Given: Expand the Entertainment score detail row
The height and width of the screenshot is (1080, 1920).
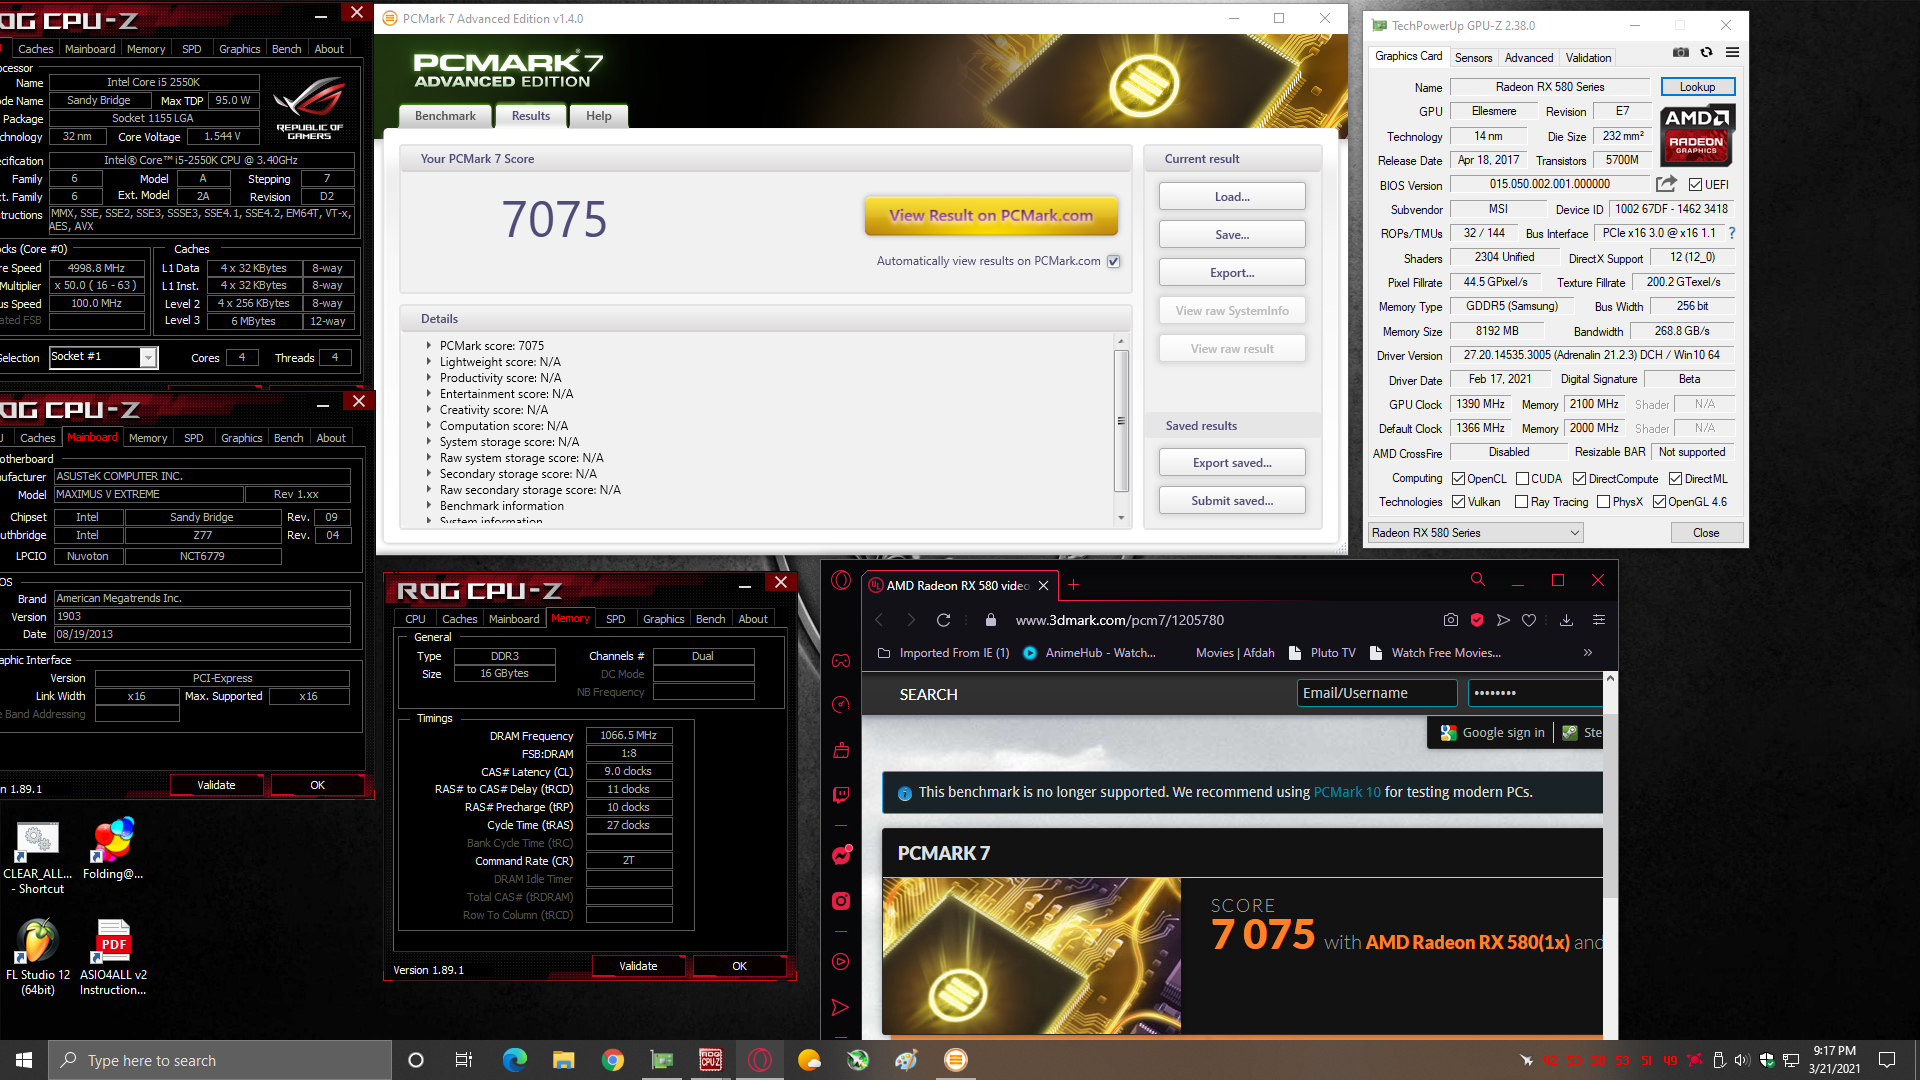Looking at the screenshot, I should coord(429,394).
